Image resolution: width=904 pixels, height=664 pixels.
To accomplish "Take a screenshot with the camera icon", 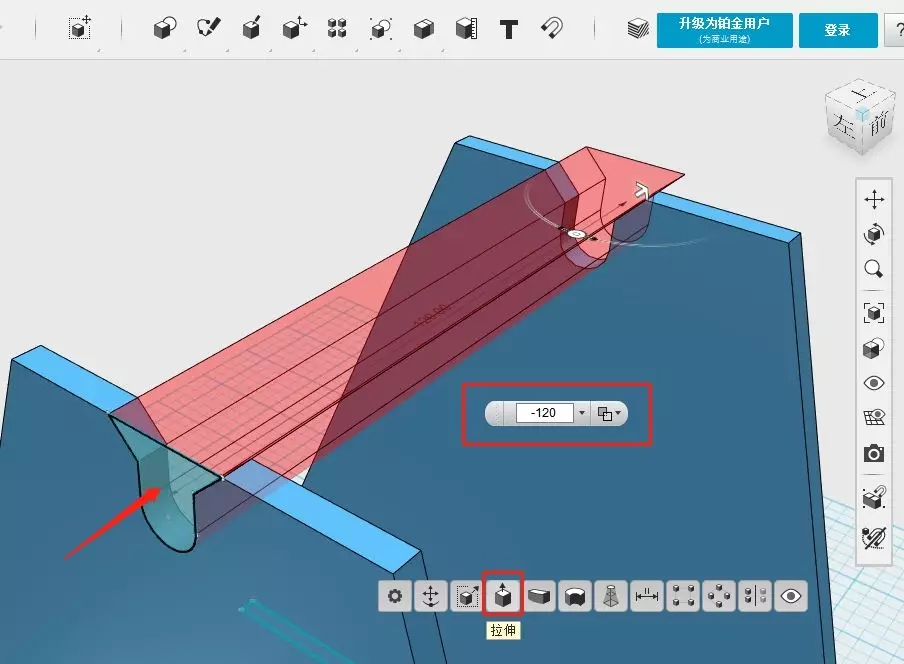I will (873, 453).
